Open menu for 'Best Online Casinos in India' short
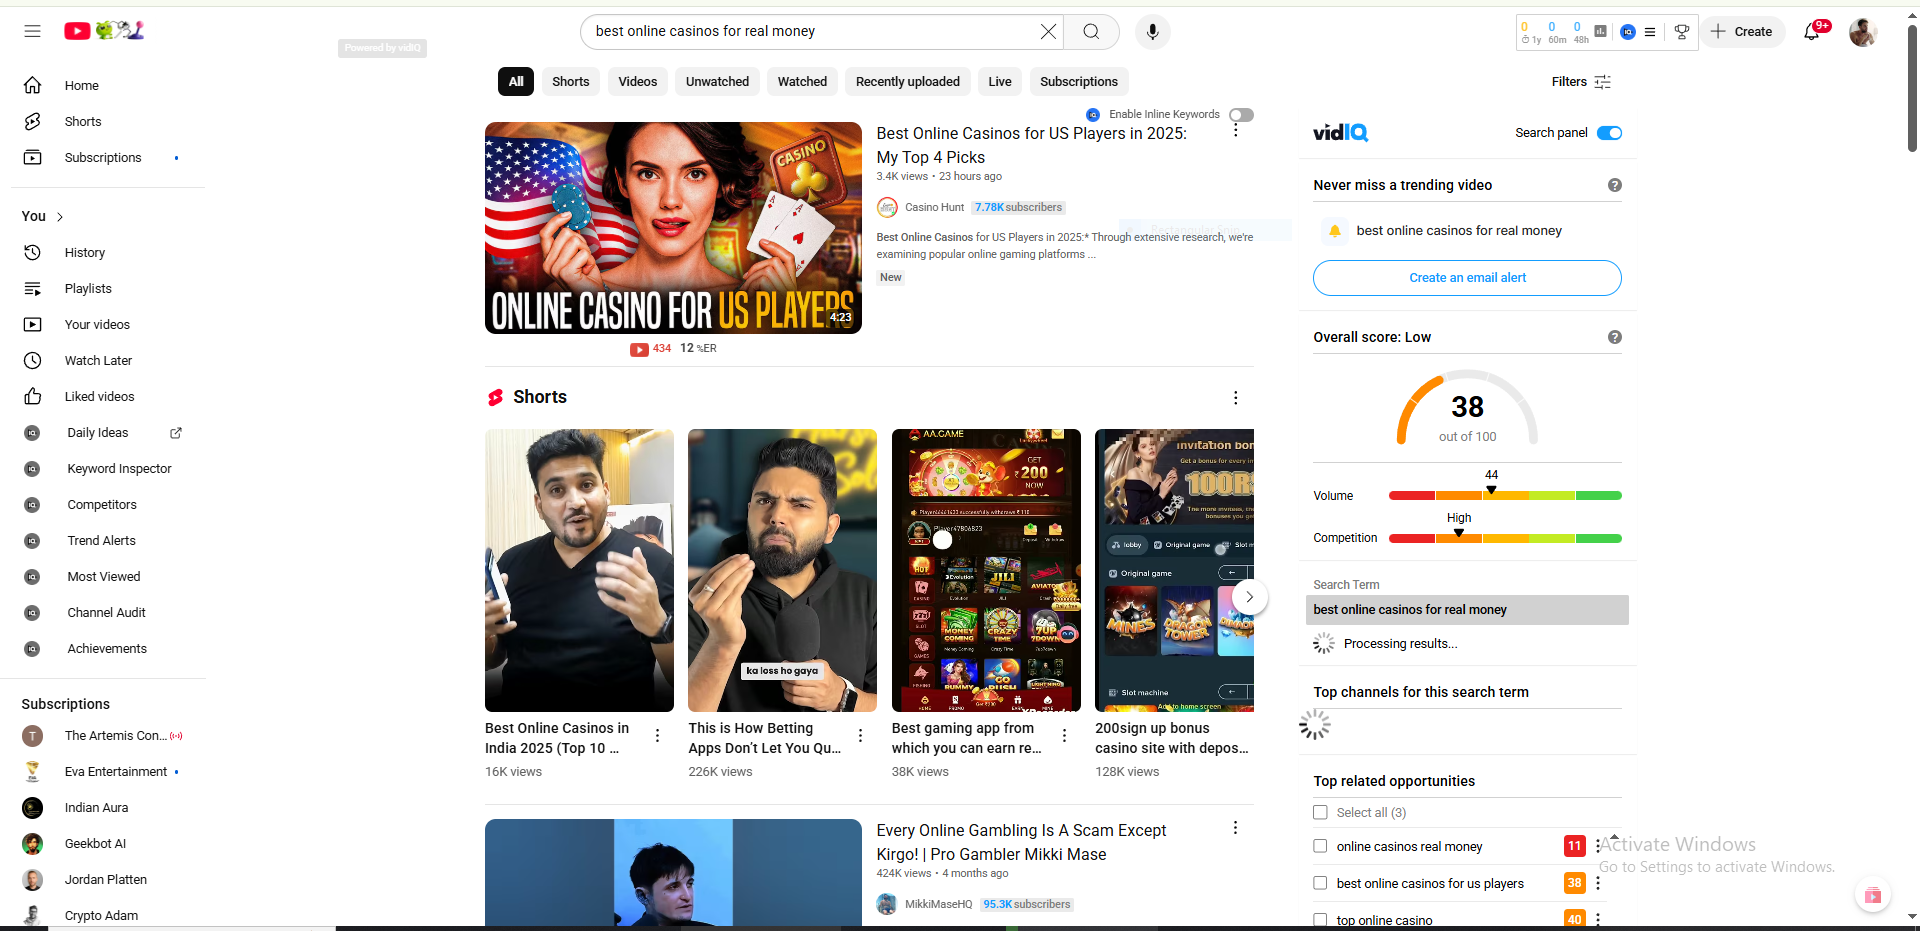The width and height of the screenshot is (1920, 931). coord(657,736)
